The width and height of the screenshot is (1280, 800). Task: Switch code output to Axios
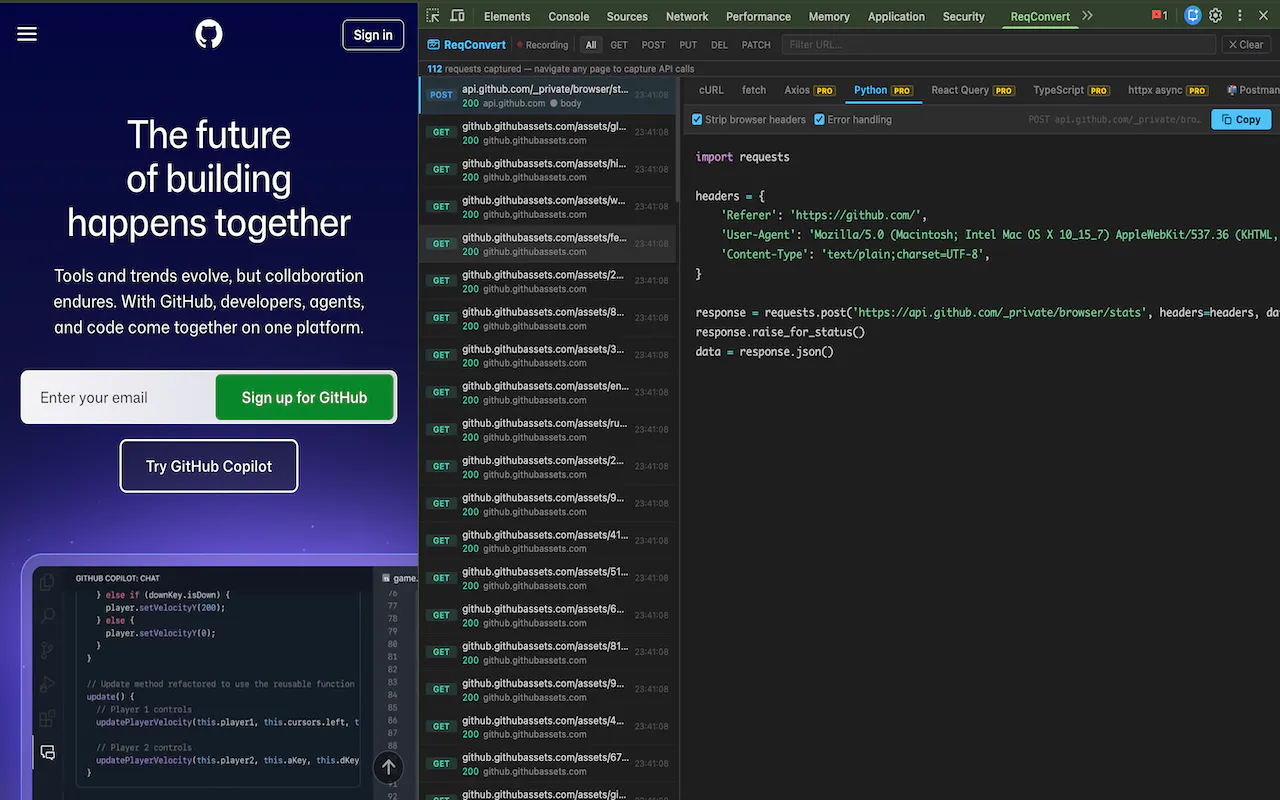[810, 90]
